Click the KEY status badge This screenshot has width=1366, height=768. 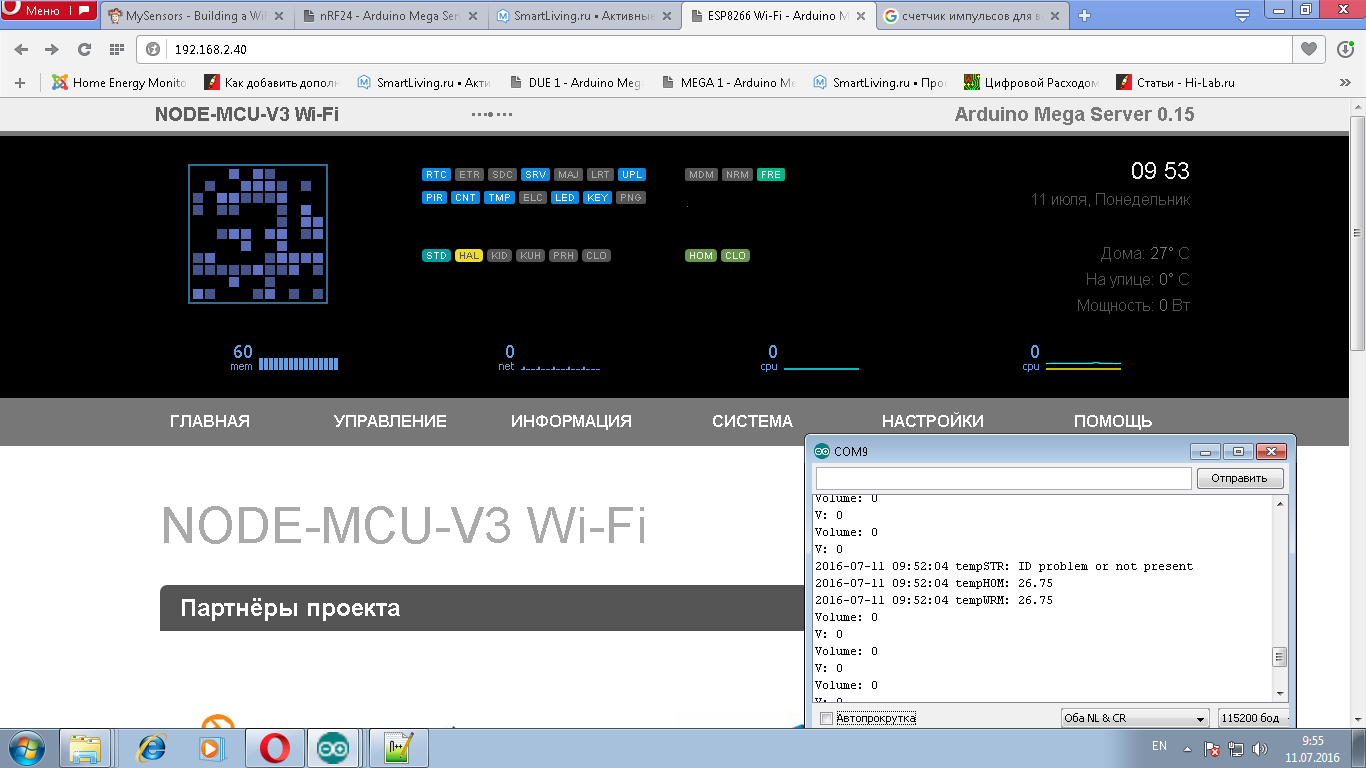coord(598,197)
